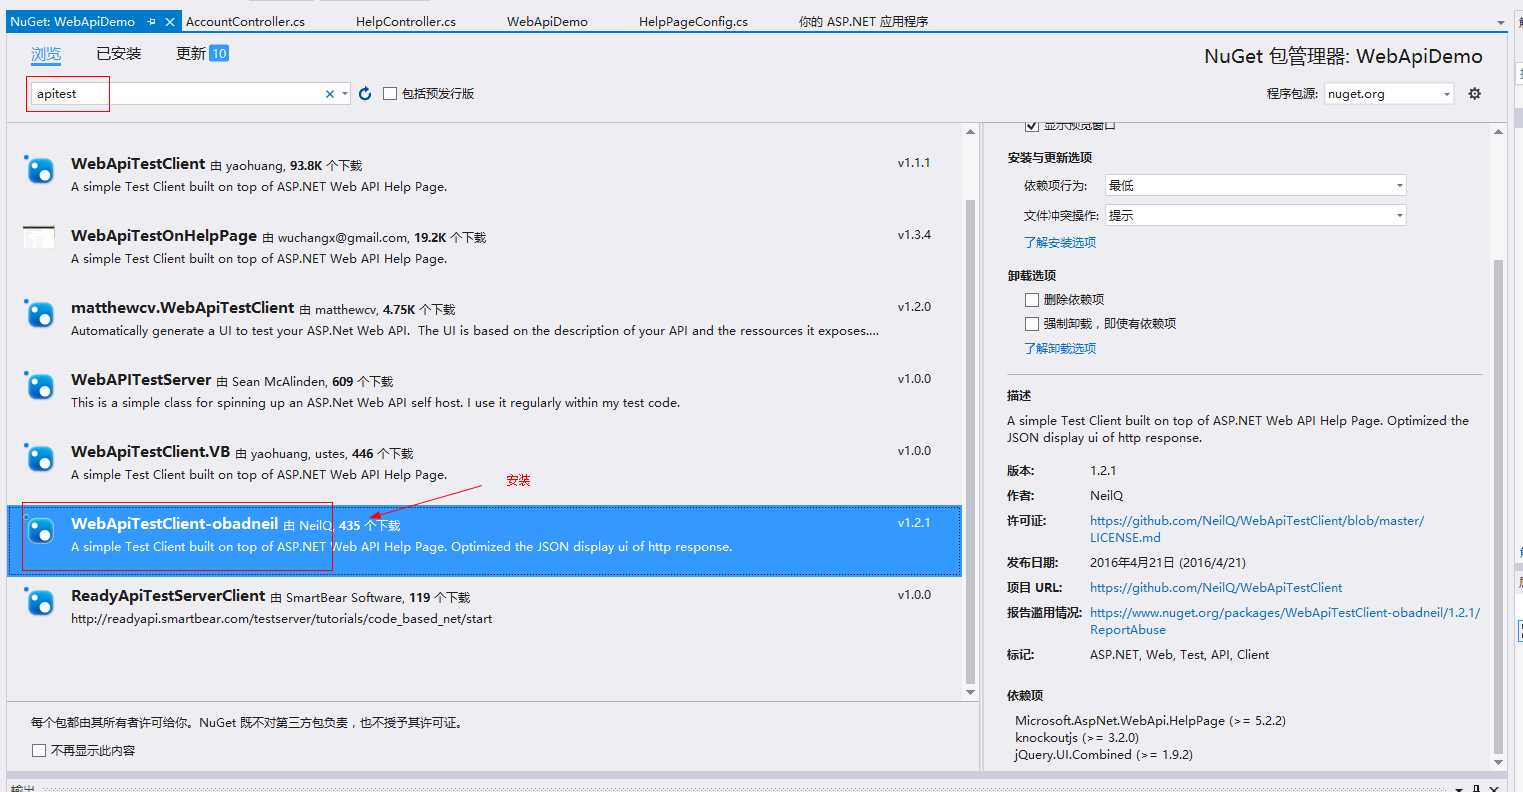Select the WebApiTestClient.VB package title

[151, 452]
